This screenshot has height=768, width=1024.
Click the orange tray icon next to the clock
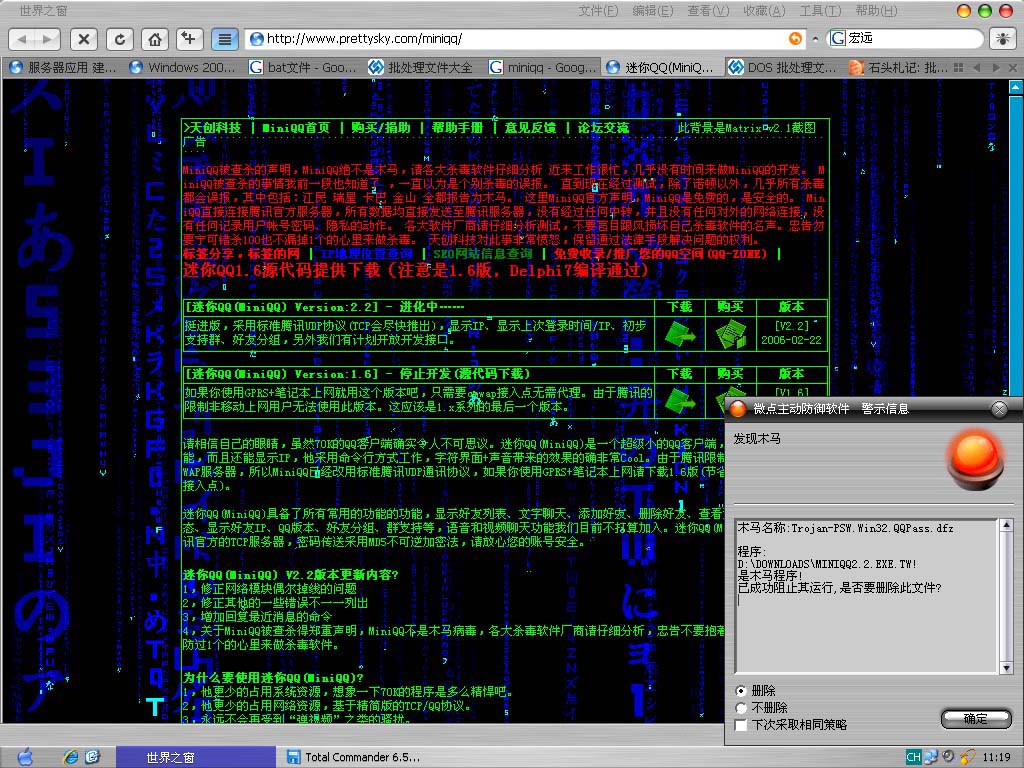click(x=967, y=757)
